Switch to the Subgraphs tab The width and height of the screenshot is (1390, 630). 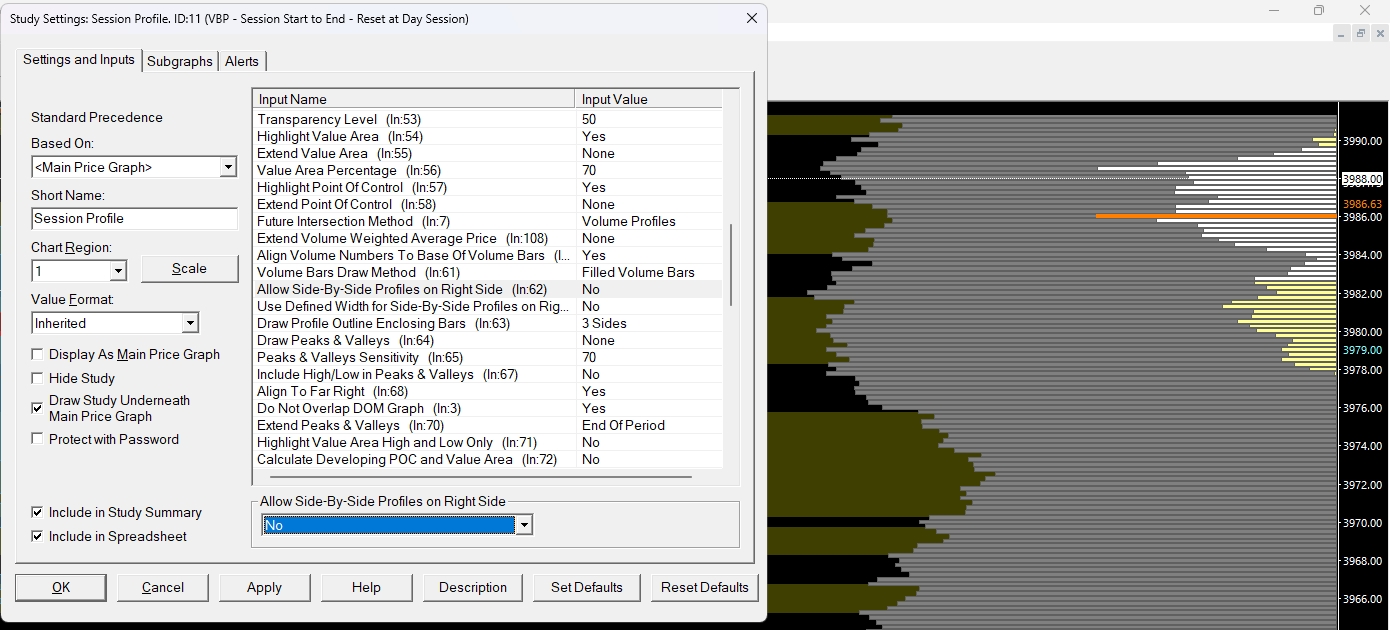pos(180,61)
